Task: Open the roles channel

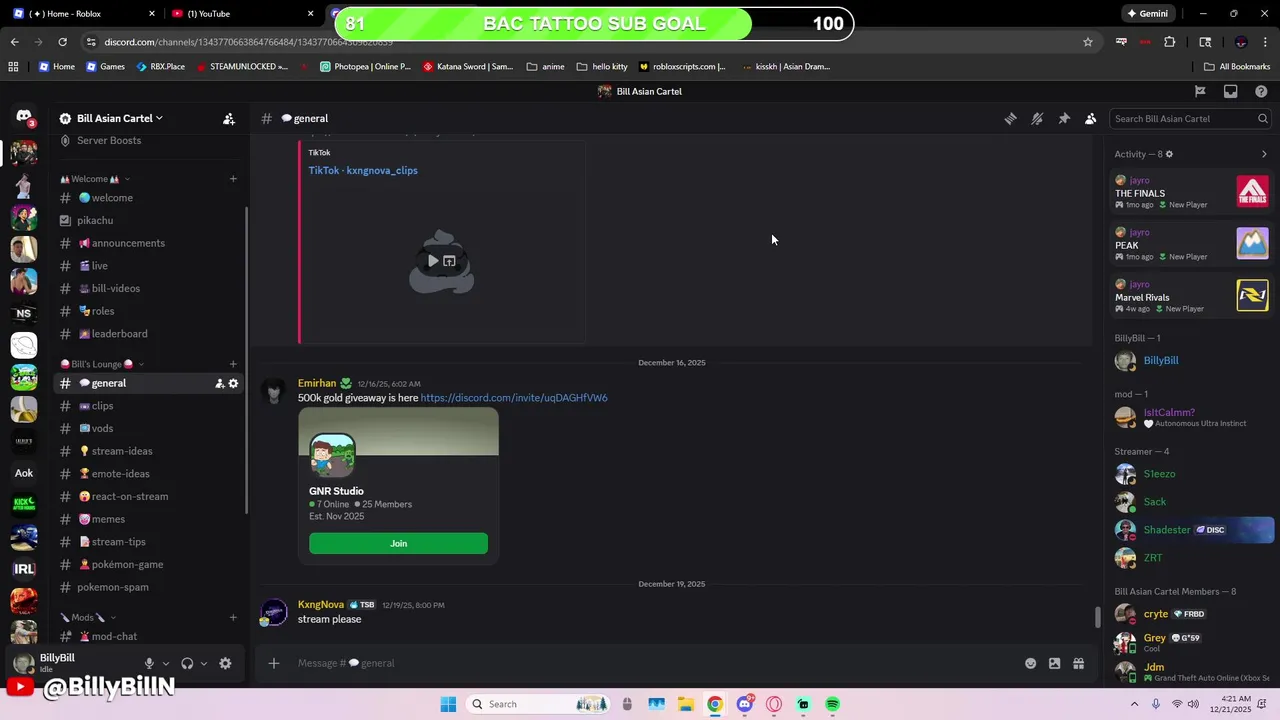Action: coord(148,311)
